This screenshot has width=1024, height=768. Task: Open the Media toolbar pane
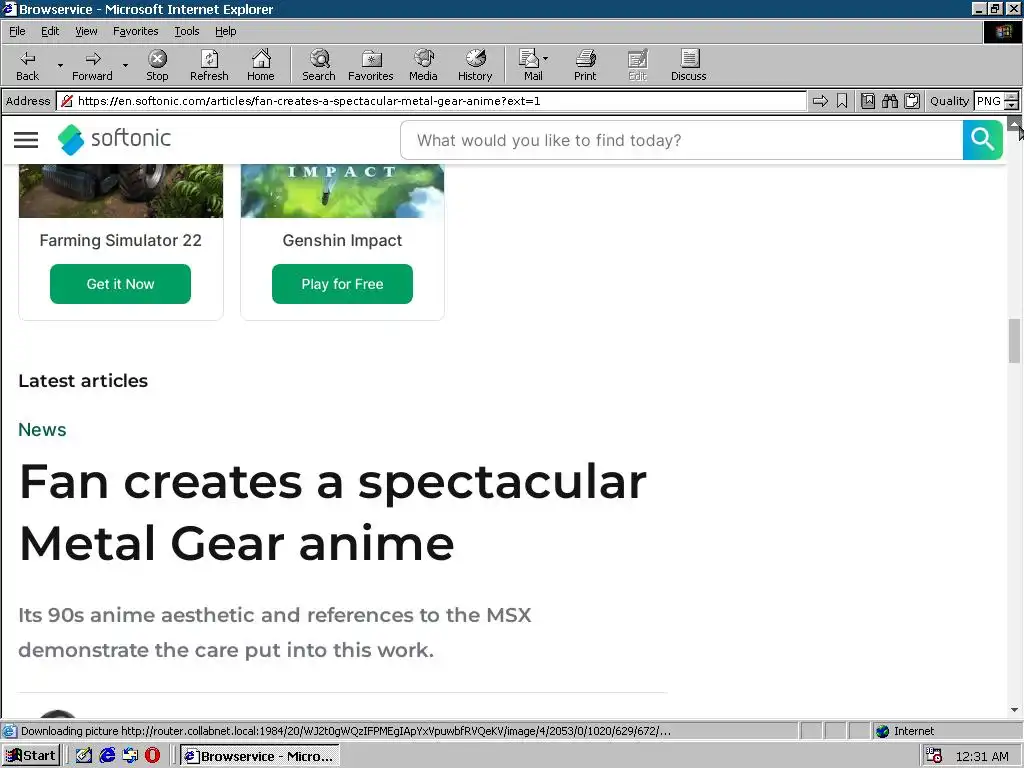[x=423, y=65]
